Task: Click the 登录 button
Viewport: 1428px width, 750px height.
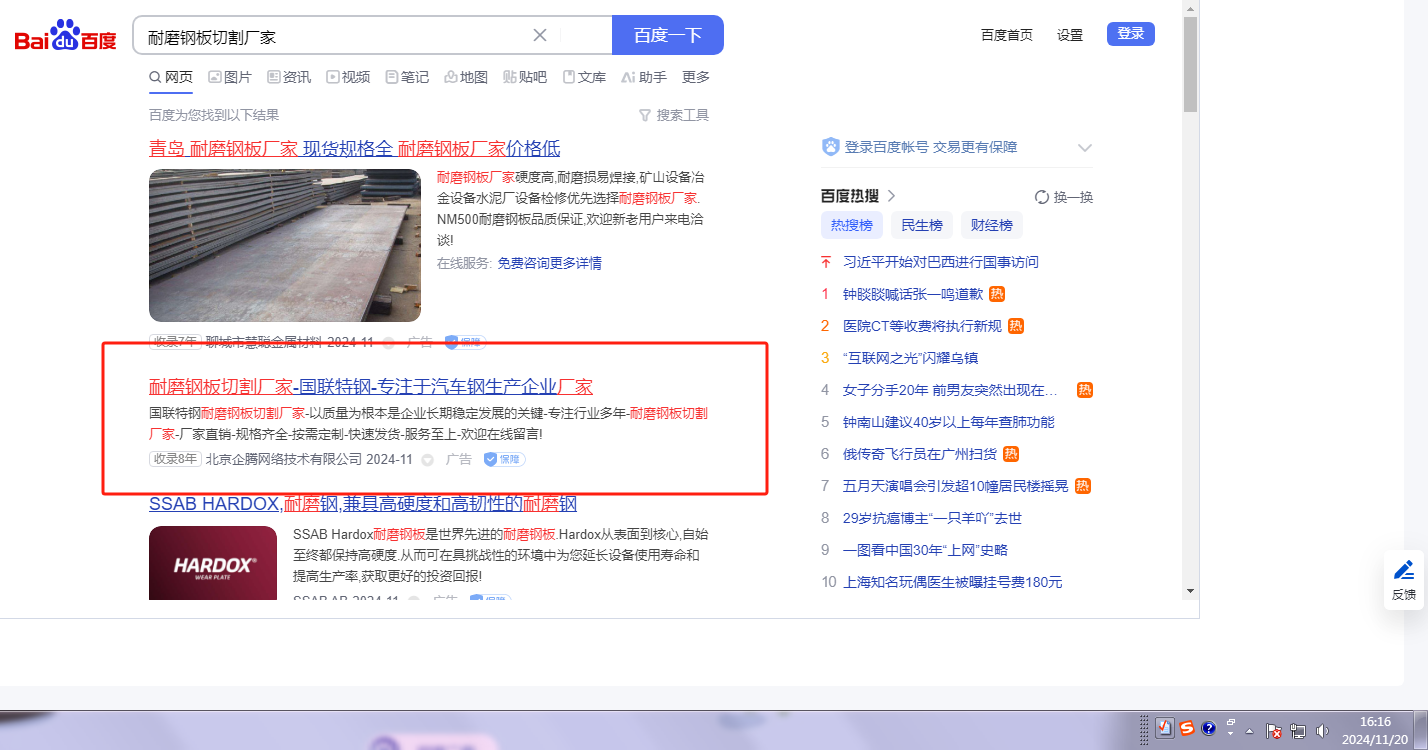Action: 1130,34
